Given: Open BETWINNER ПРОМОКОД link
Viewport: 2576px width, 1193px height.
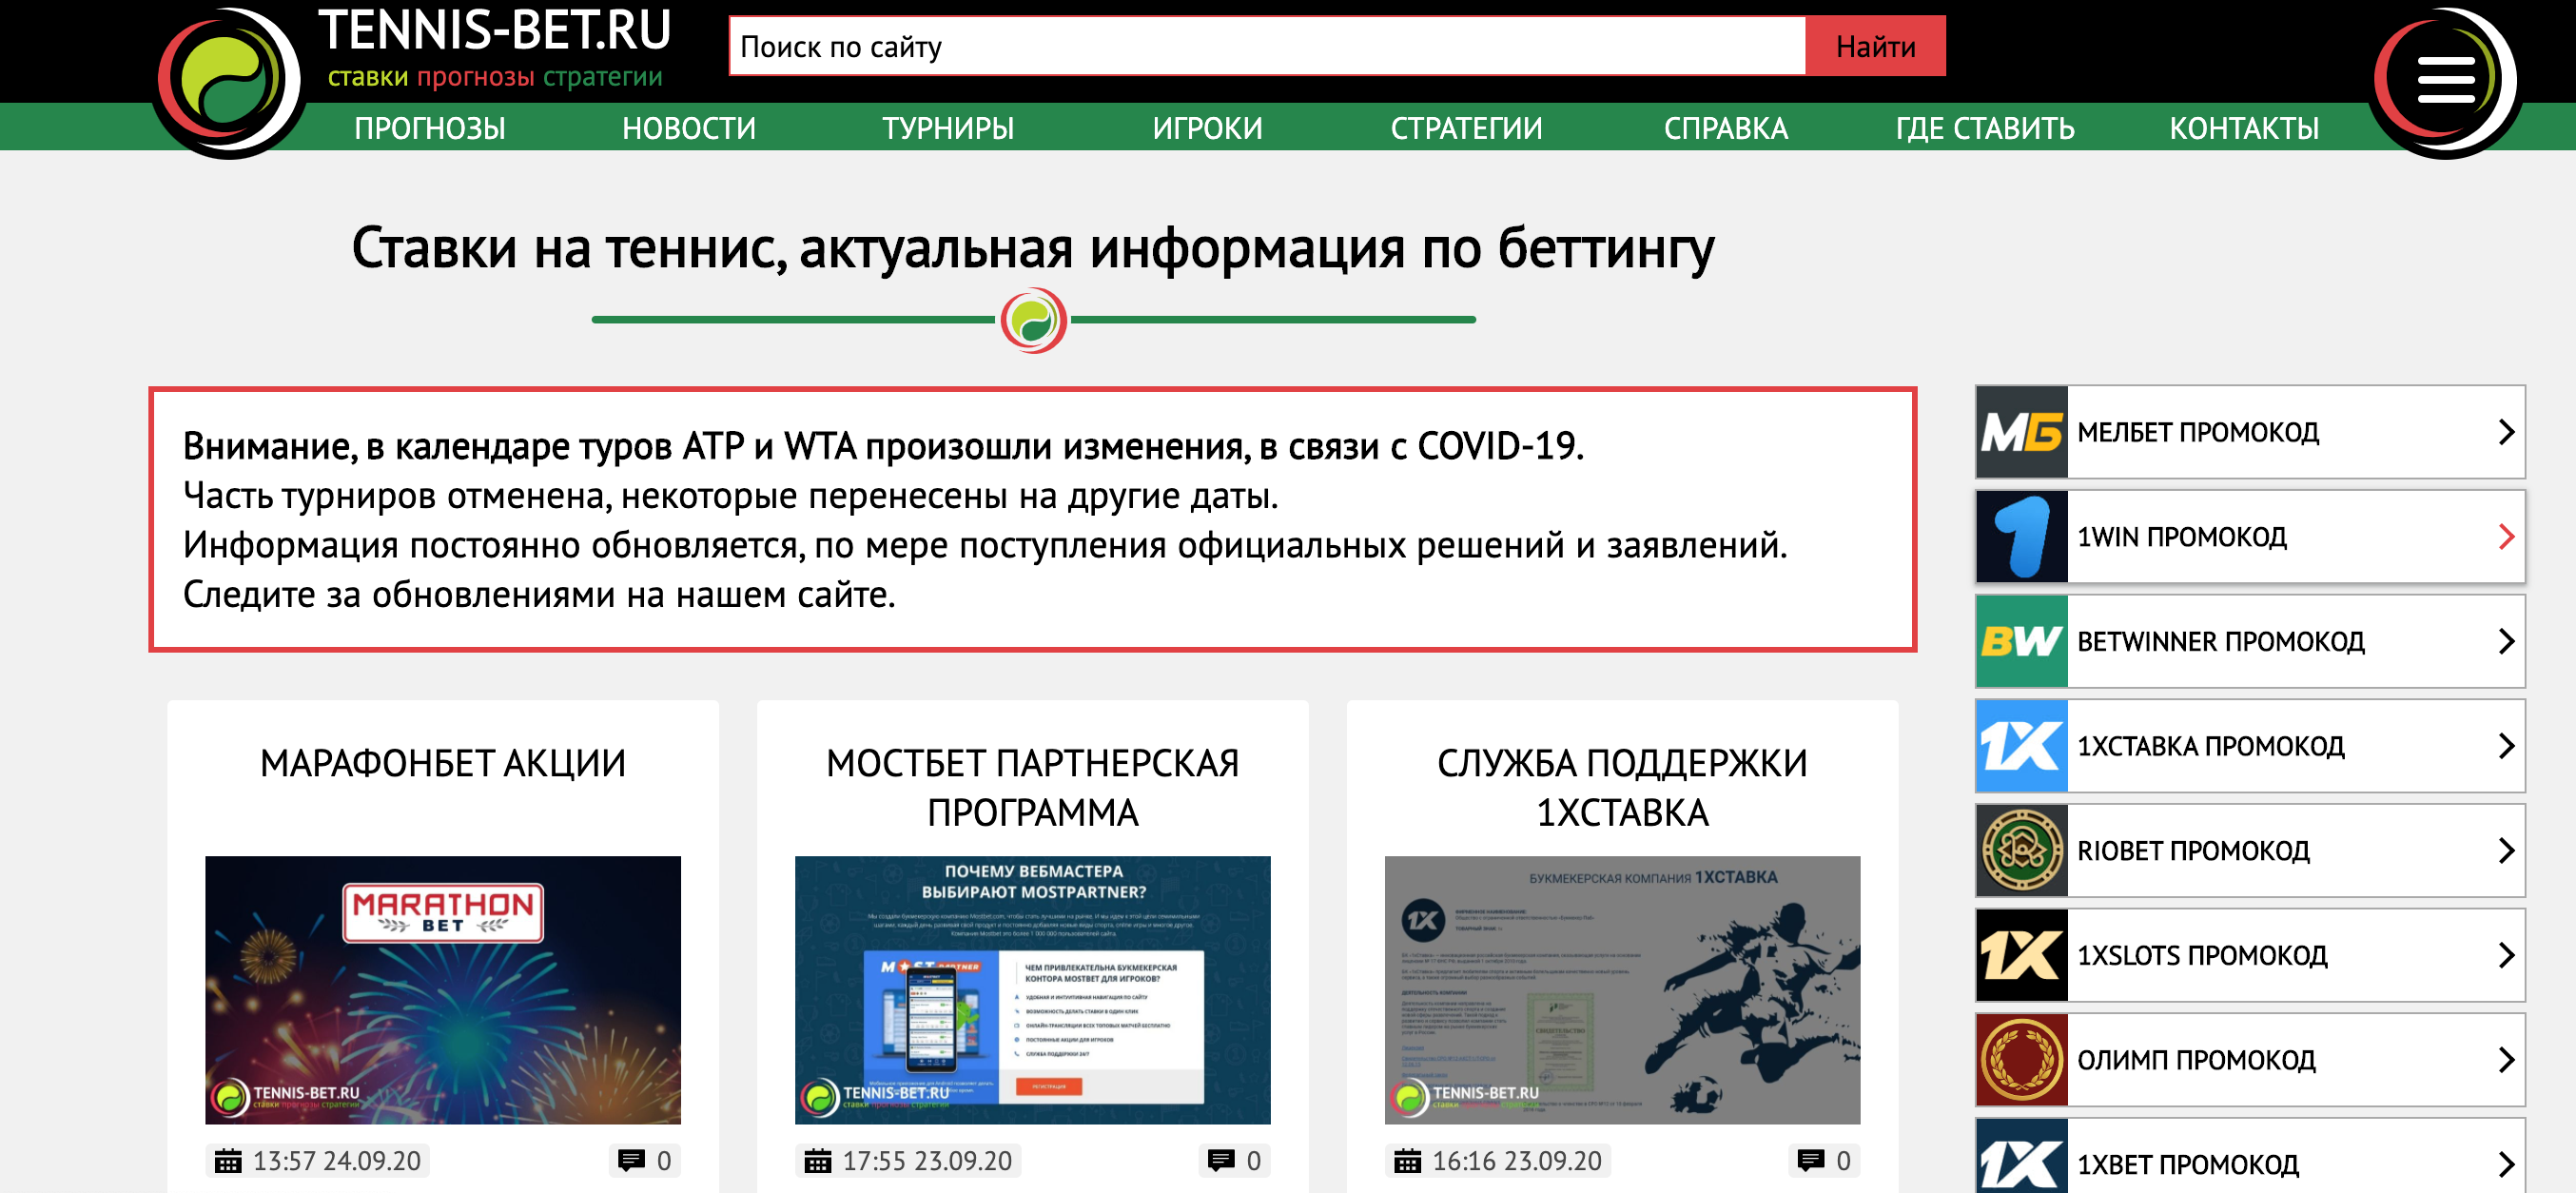Looking at the screenshot, I should (2220, 641).
